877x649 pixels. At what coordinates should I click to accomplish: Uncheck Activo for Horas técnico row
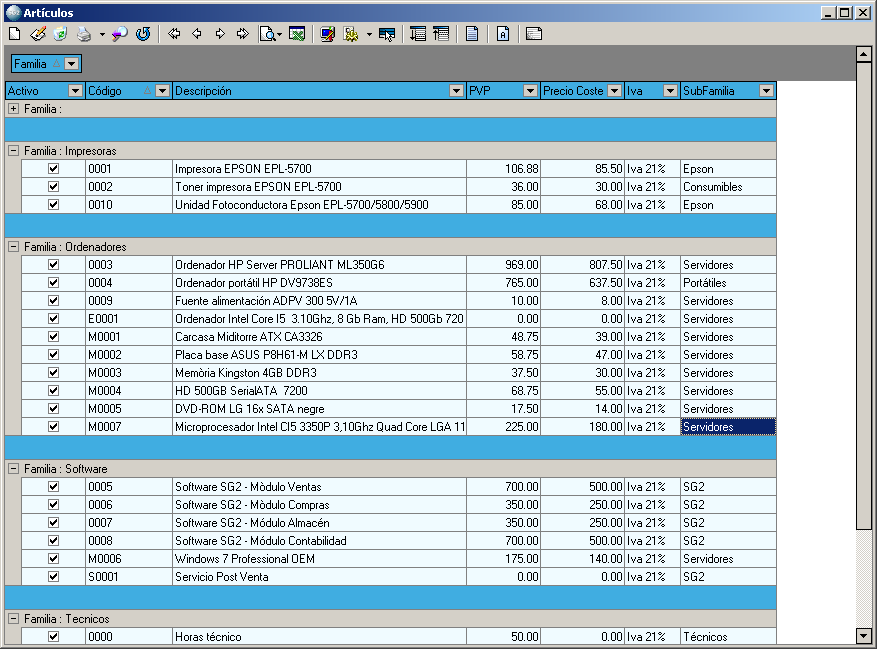(x=53, y=637)
